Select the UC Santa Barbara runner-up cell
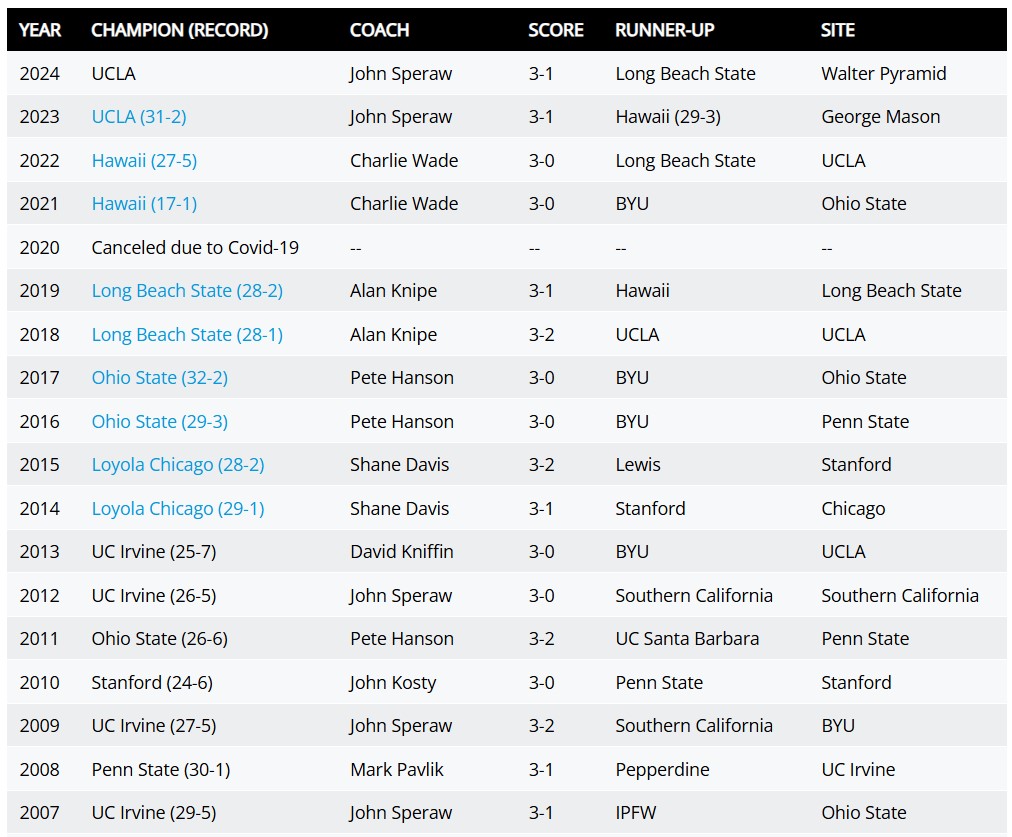This screenshot has width=1012, height=837. tap(687, 639)
